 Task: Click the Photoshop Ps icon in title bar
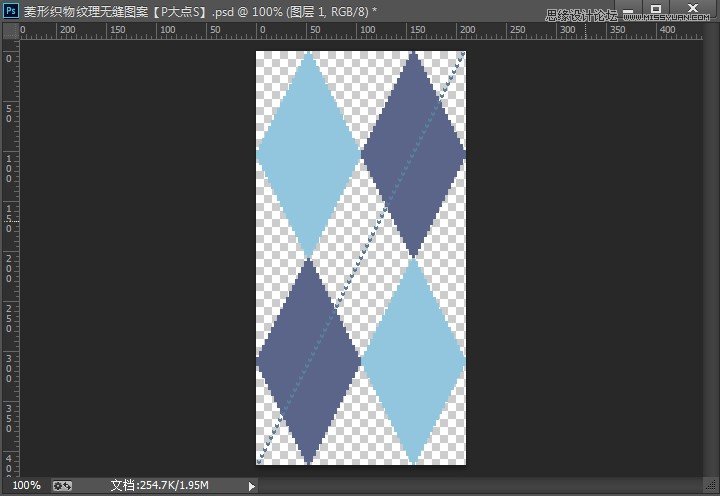(x=11, y=10)
